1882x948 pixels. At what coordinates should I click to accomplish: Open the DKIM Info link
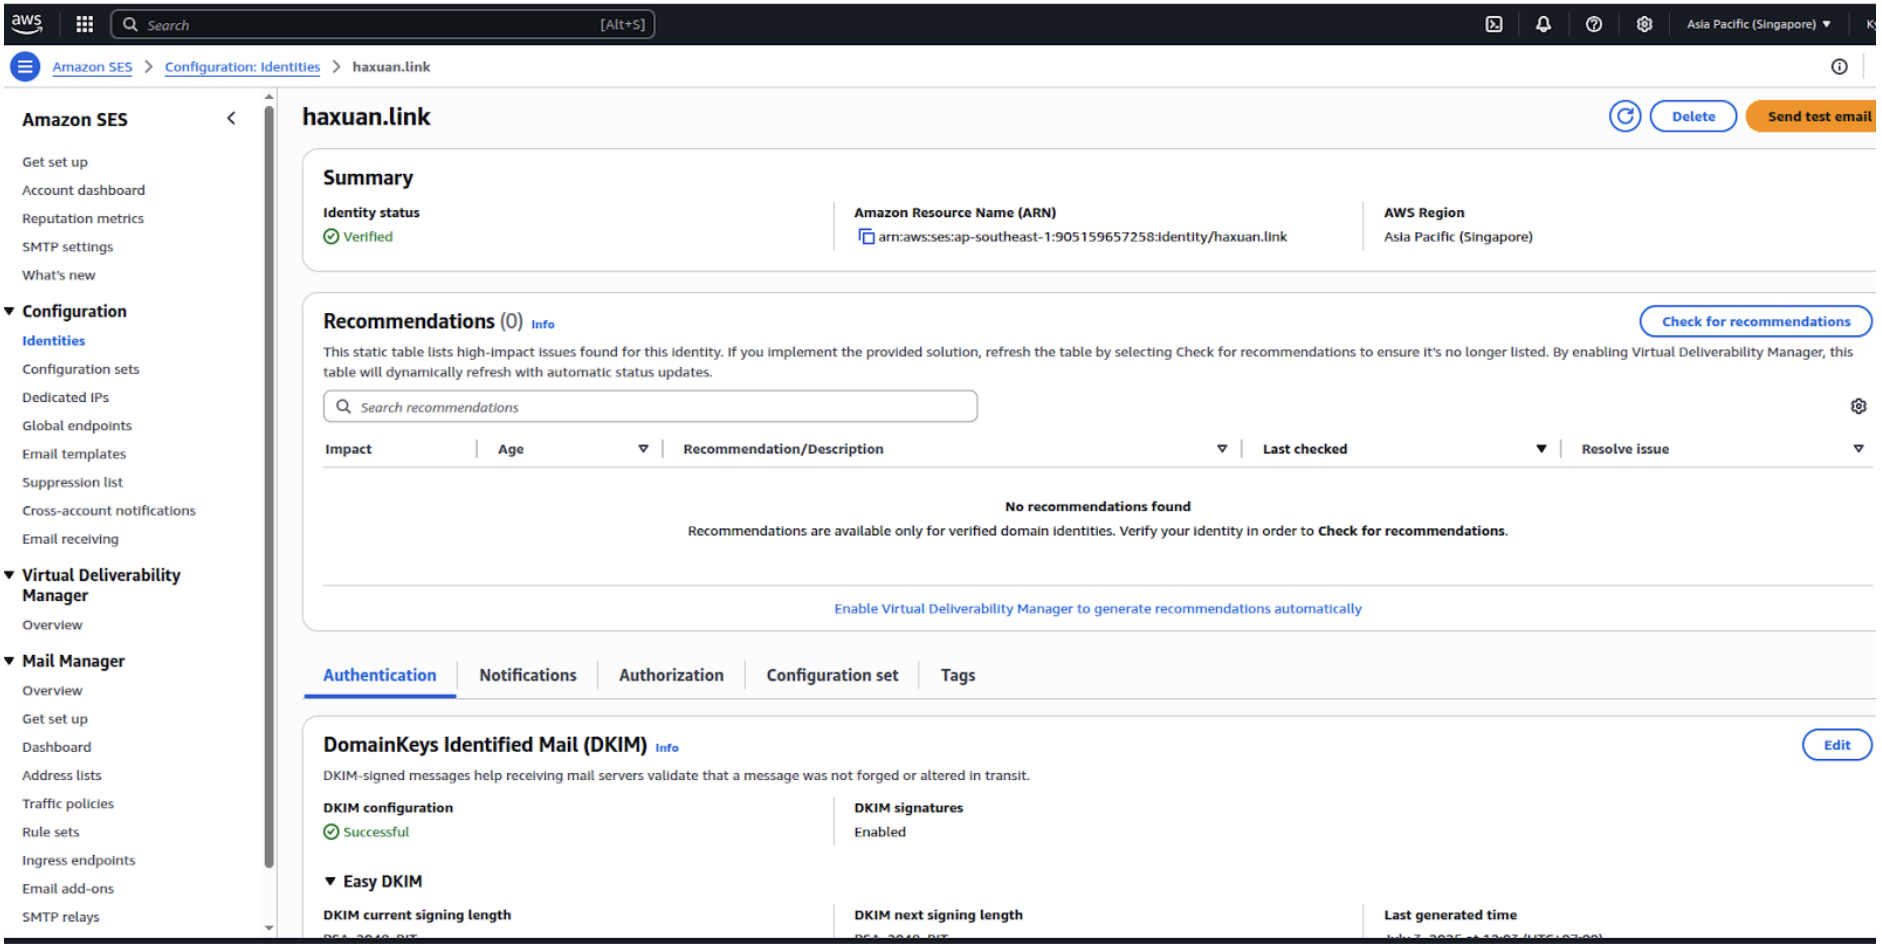click(667, 748)
